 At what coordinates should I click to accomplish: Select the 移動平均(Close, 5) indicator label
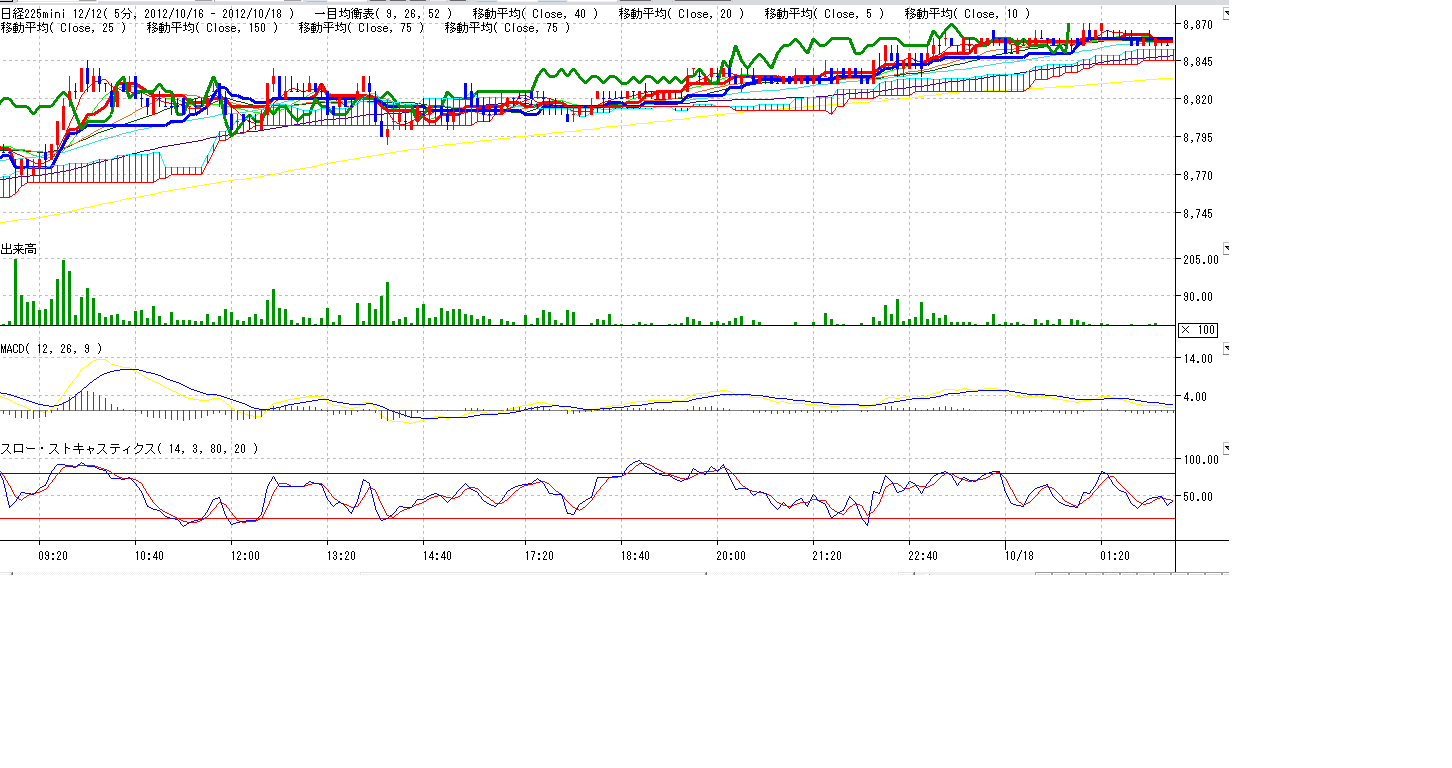tap(823, 13)
